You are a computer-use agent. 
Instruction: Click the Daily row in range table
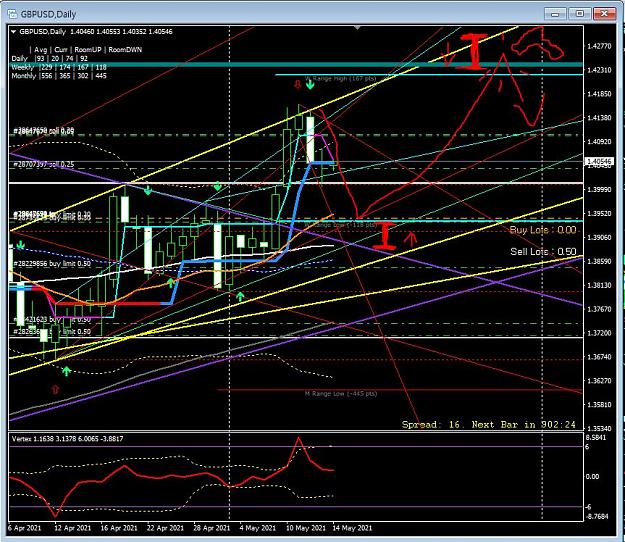[x=49, y=59]
